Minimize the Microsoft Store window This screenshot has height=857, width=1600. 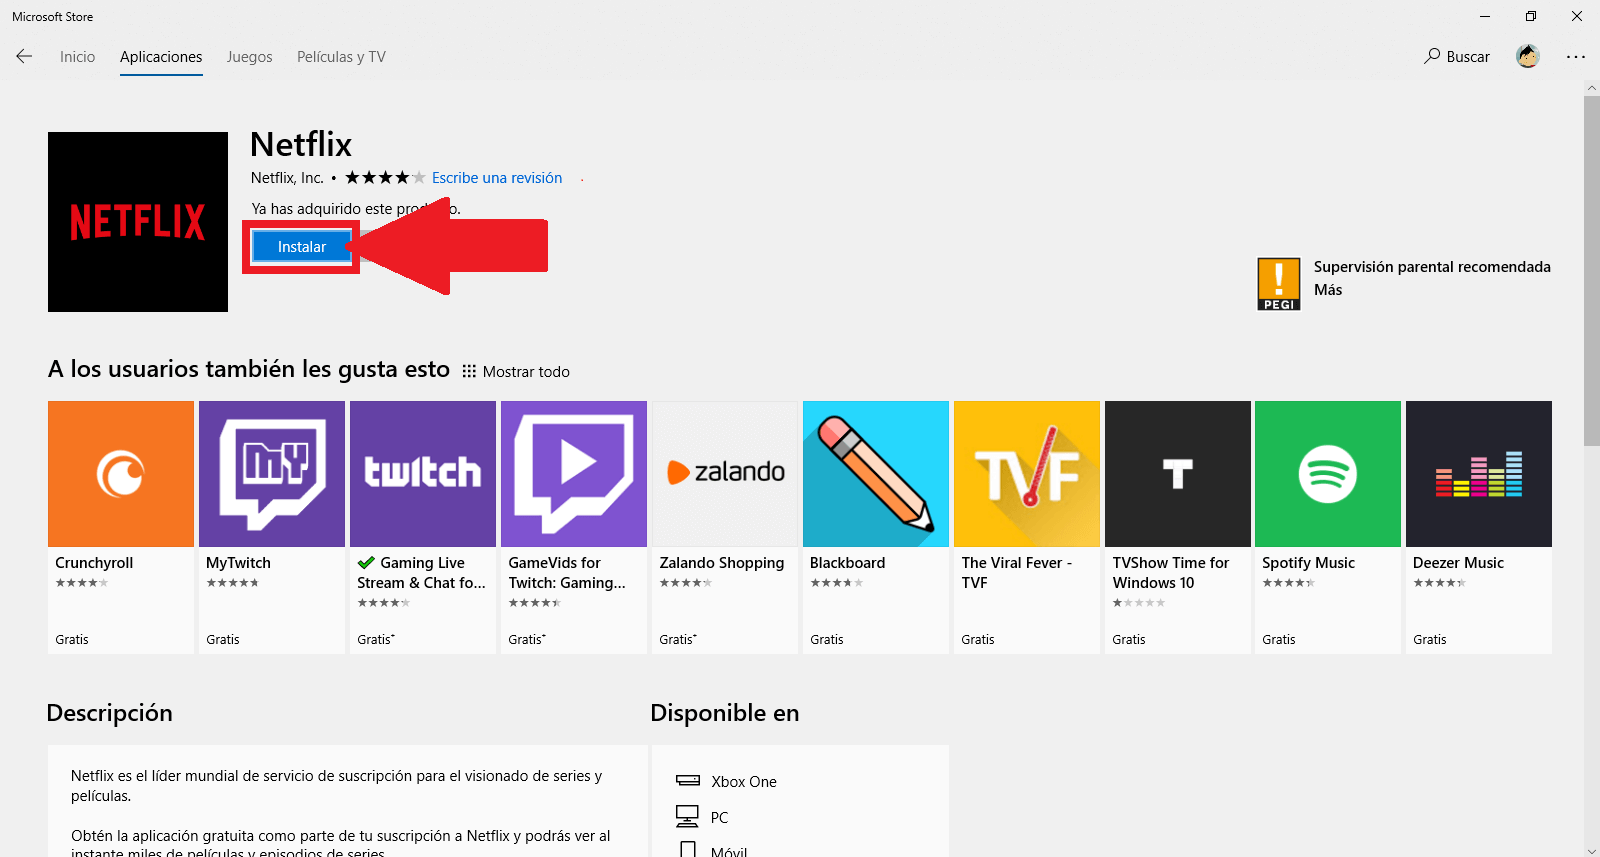pyautogui.click(x=1485, y=16)
